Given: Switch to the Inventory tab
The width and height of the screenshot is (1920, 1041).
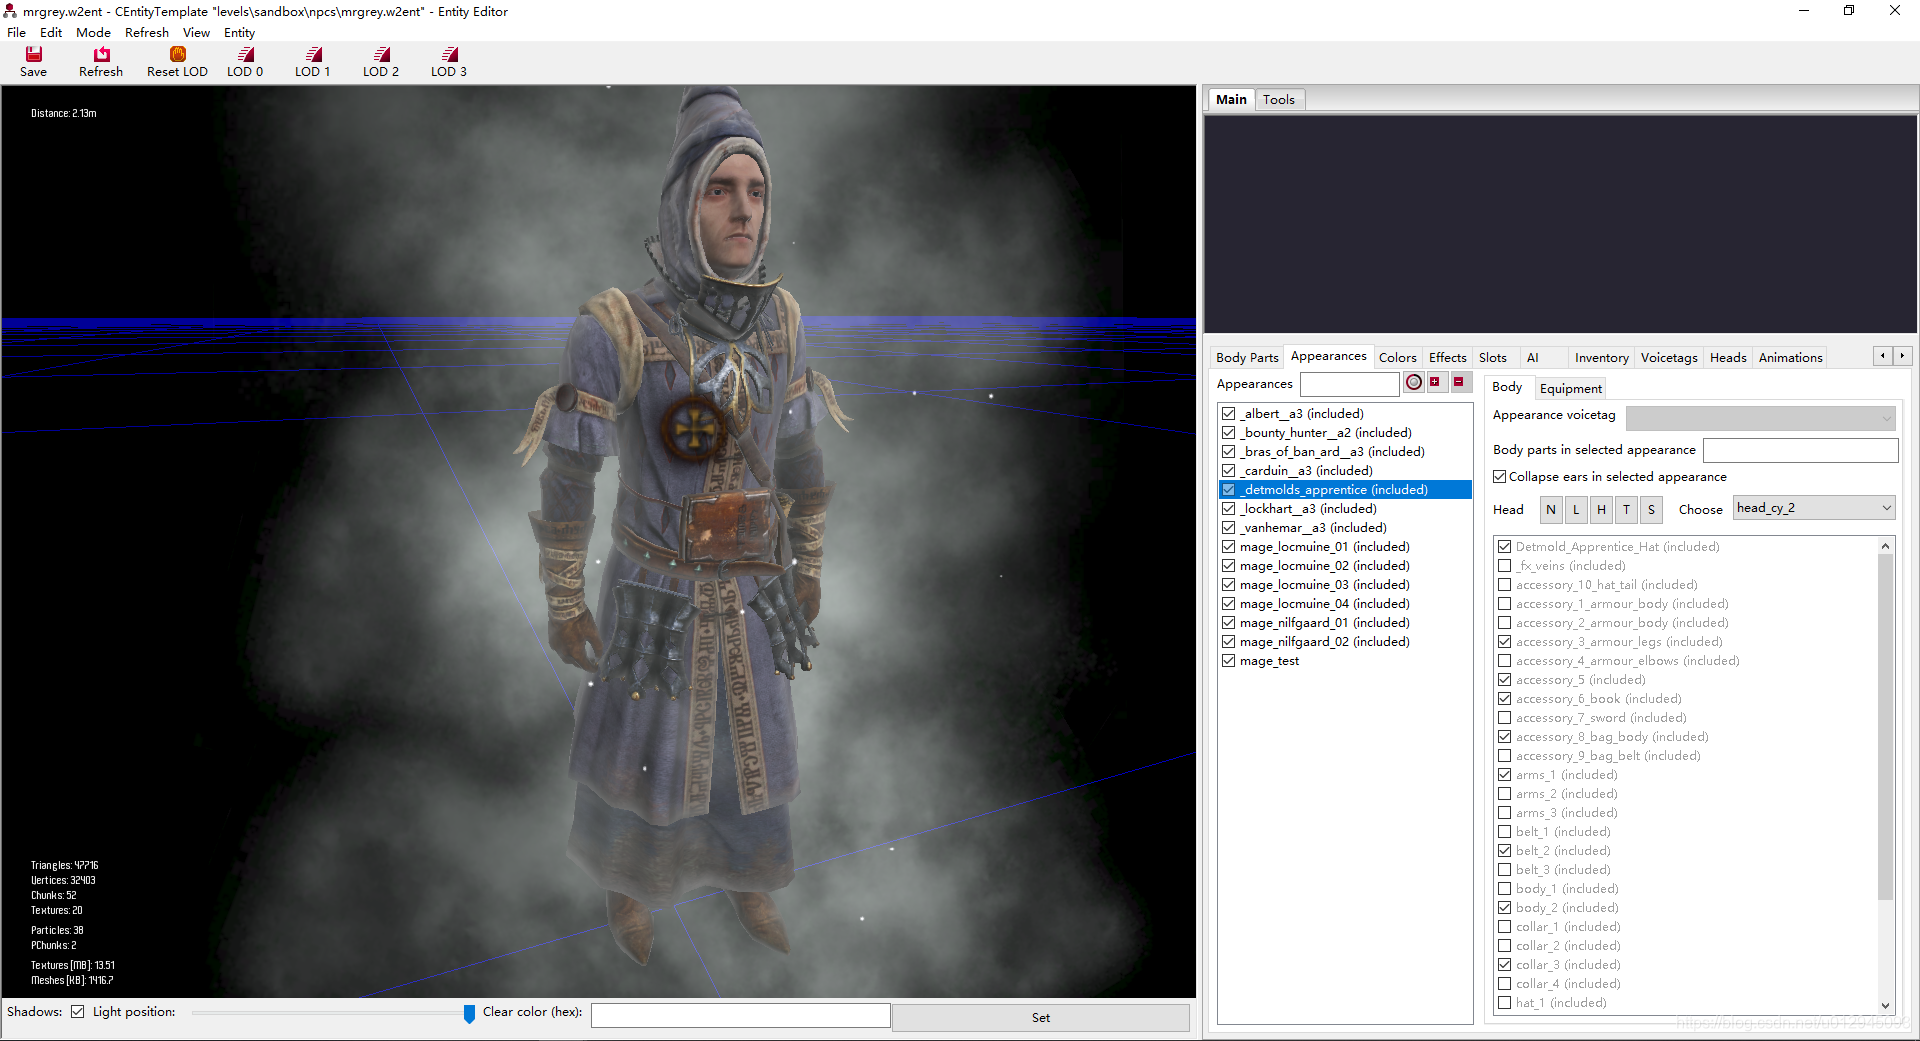Looking at the screenshot, I should coord(1601,357).
